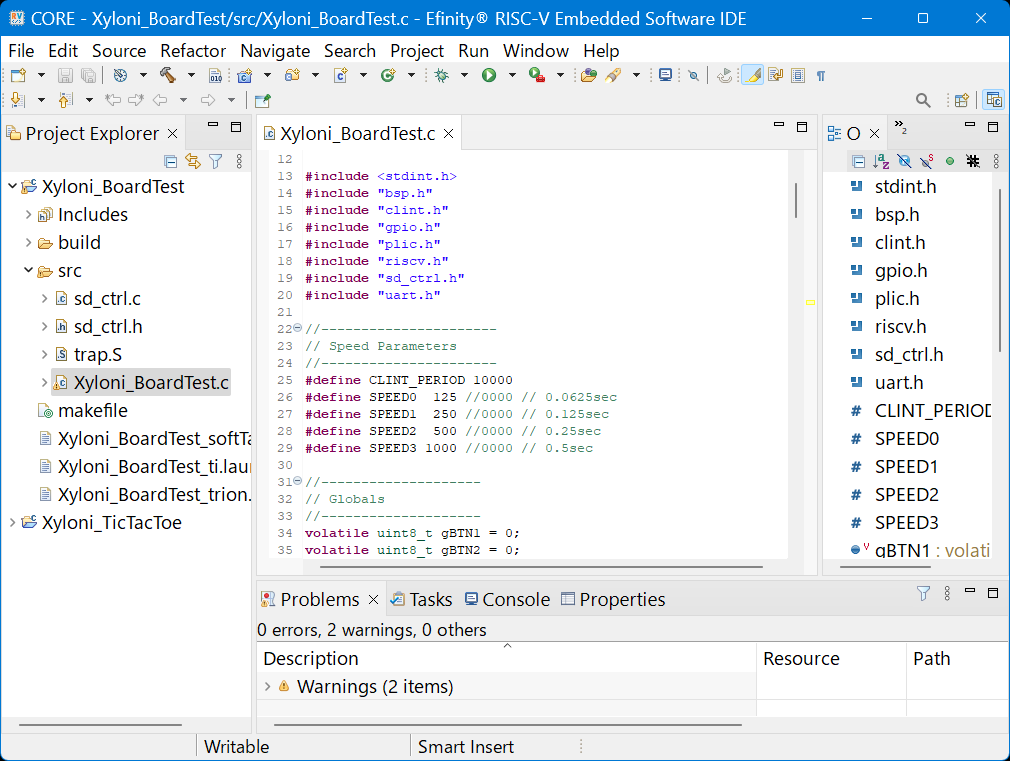This screenshot has width=1010, height=761.
Task: Click the Save icon in toolbar
Action: tap(65, 75)
